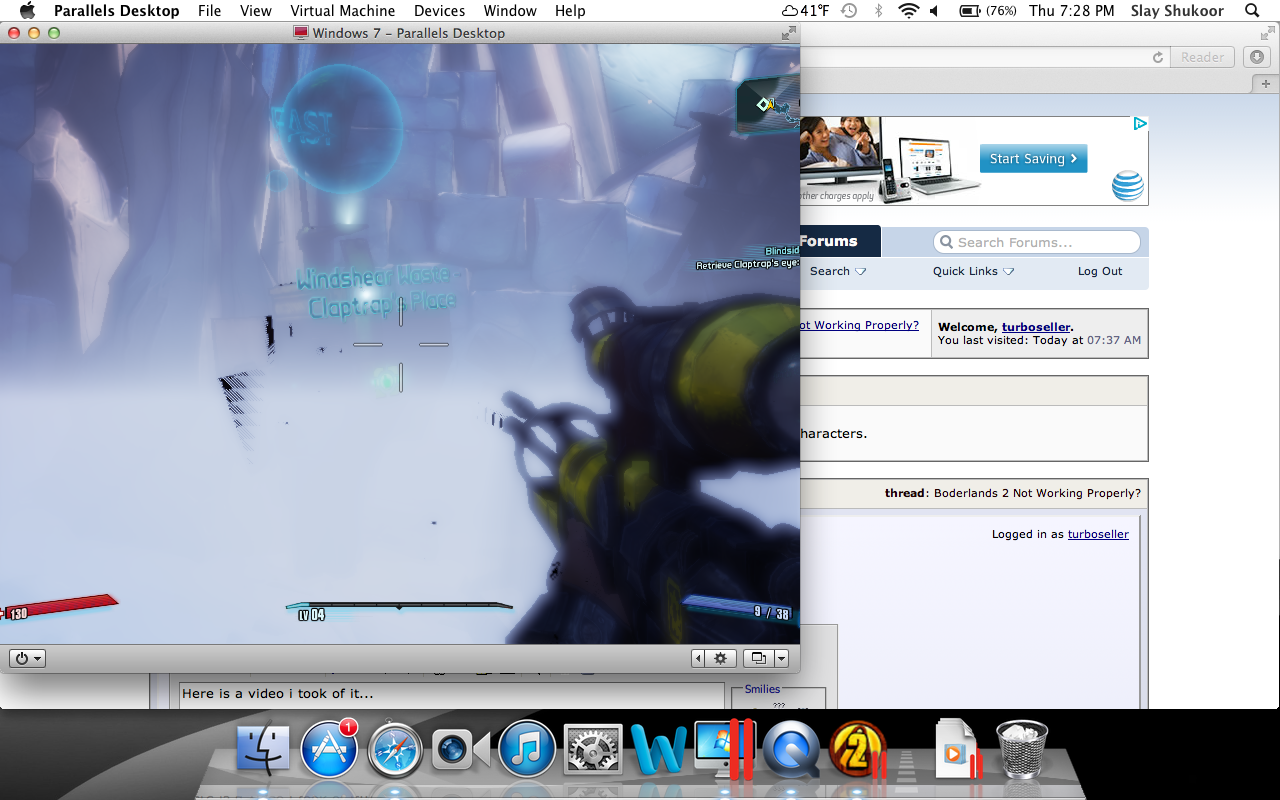Open the Virtual Machine menu
This screenshot has height=800, width=1280.
[342, 11]
